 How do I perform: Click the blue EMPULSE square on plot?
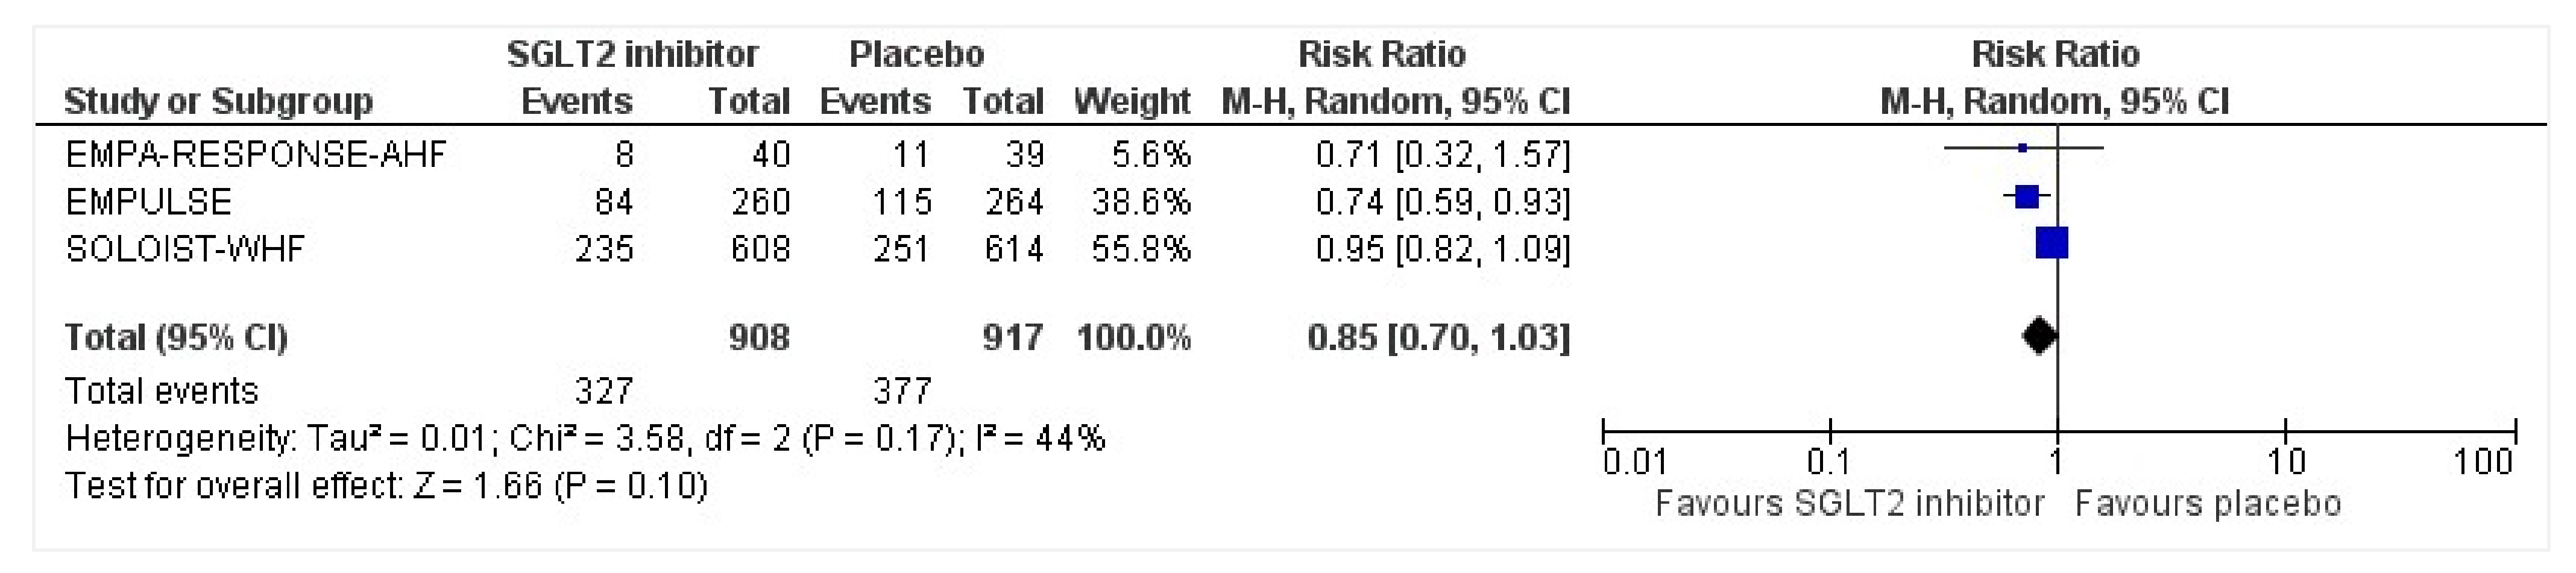[x=2026, y=197]
